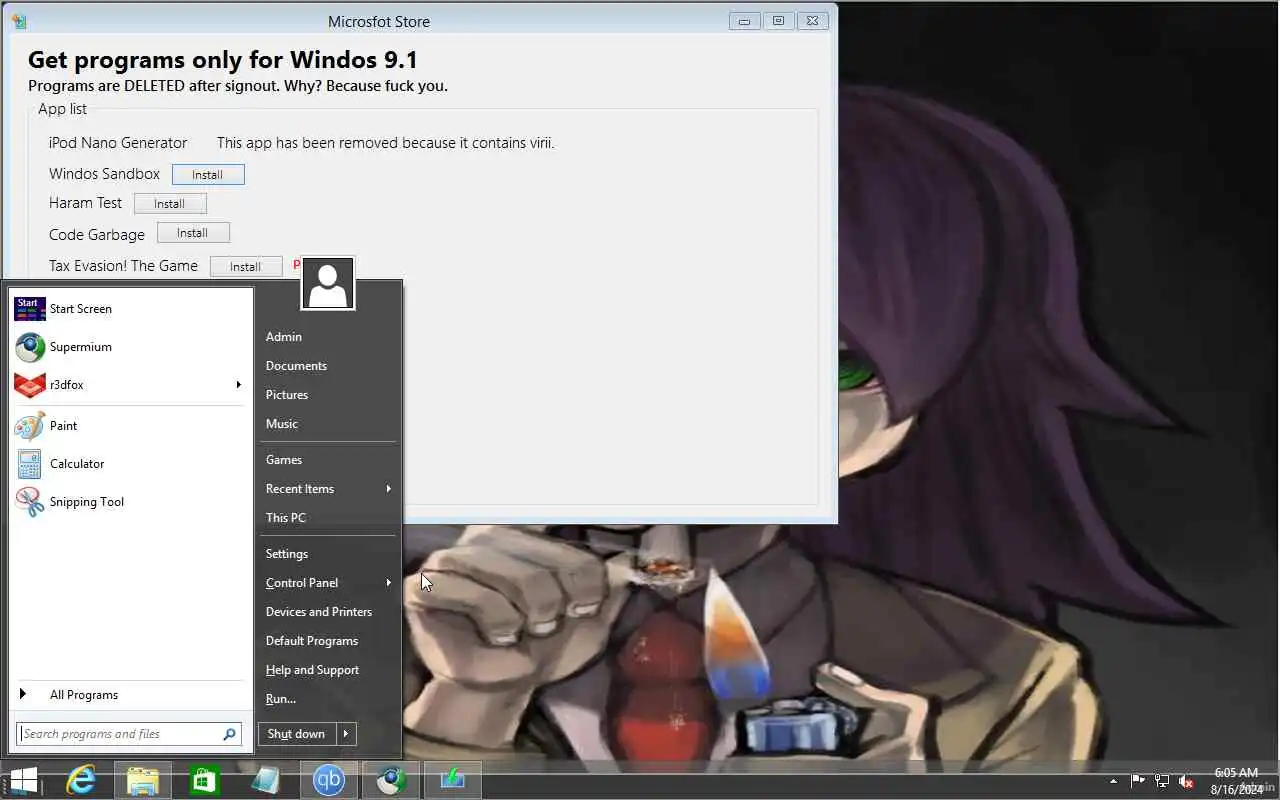Open the Start Screen tile icon

30,309
